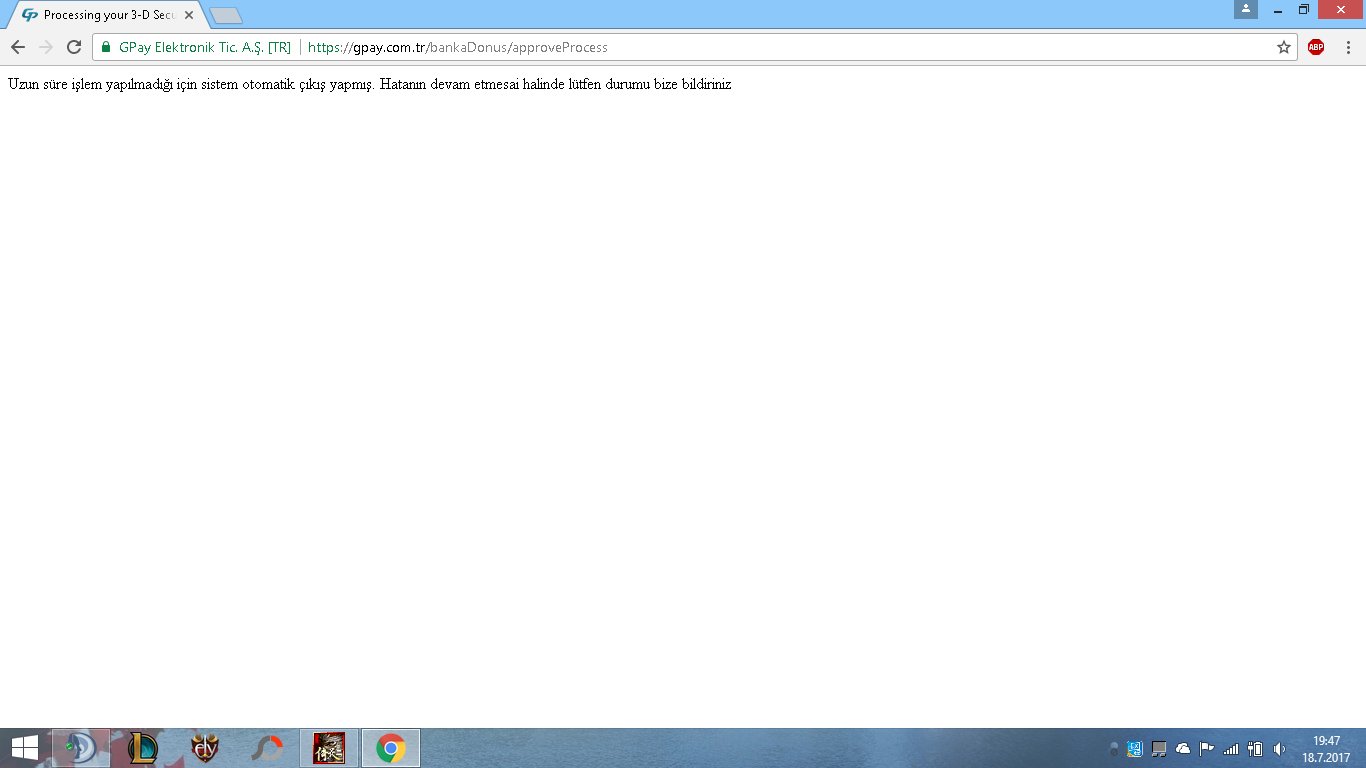Image resolution: width=1366 pixels, height=768 pixels.
Task: Open the volume speaker tray icon
Action: click(x=1279, y=748)
